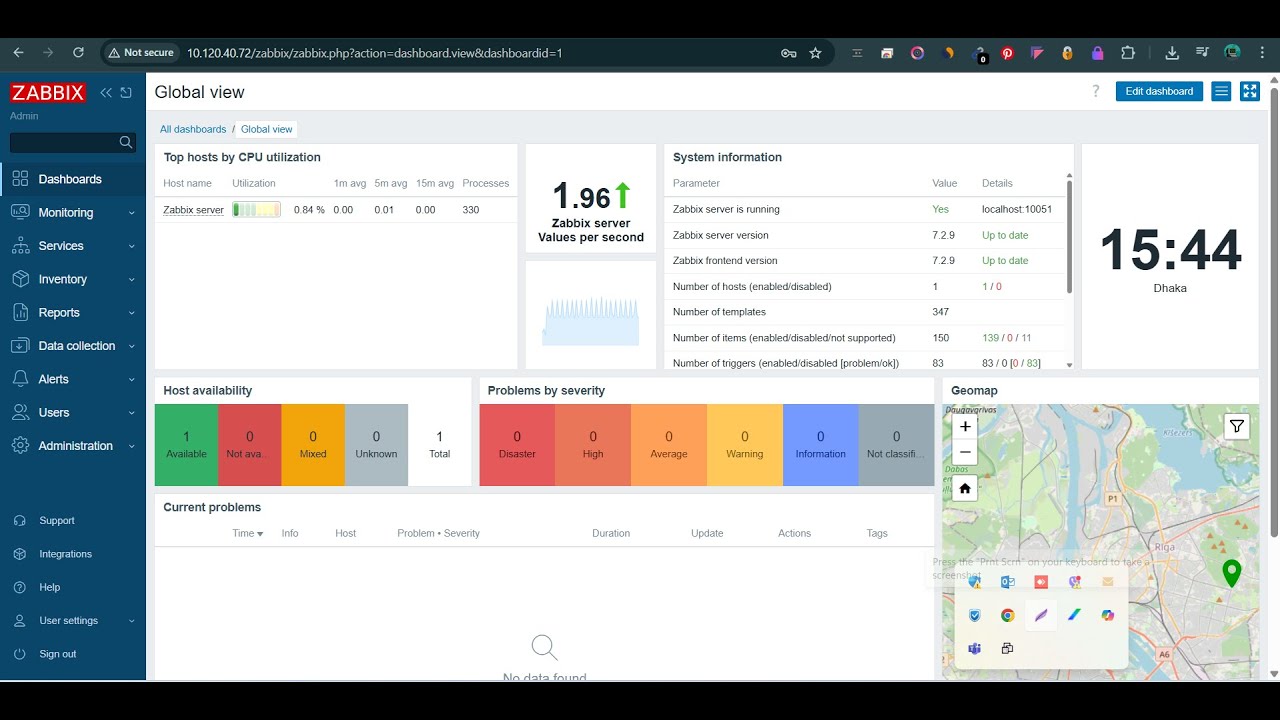
Task: Expand the Administration menu
Action: tap(73, 446)
